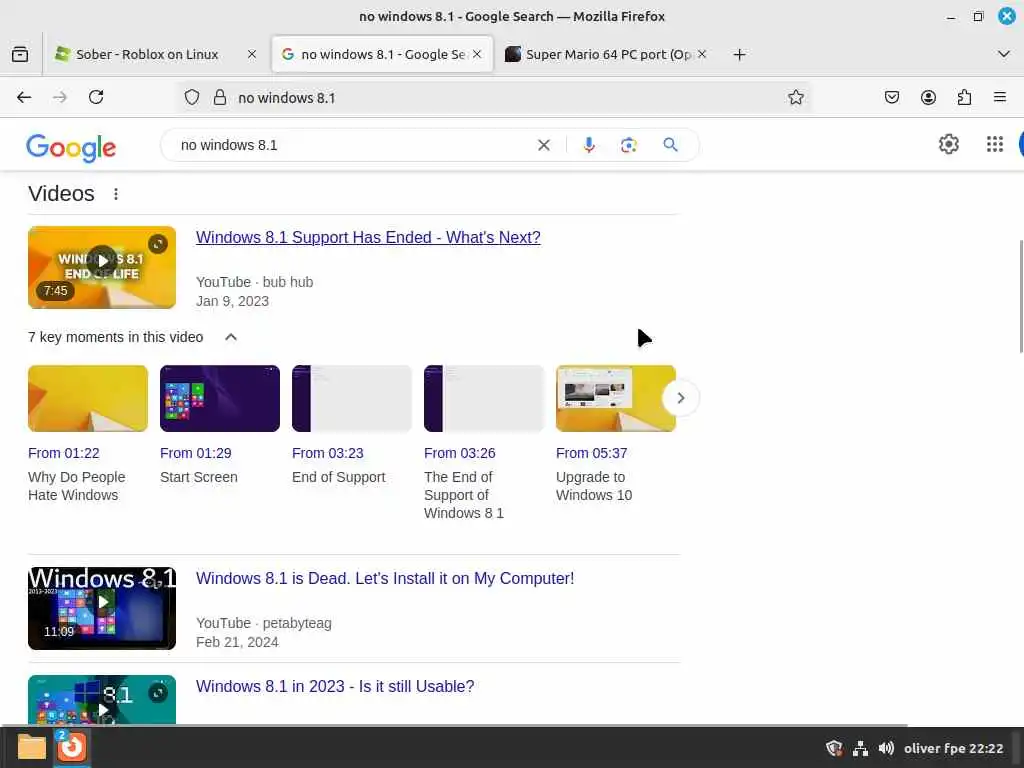Go to Google home via logo
The height and width of the screenshot is (768, 1024).
[71, 148]
